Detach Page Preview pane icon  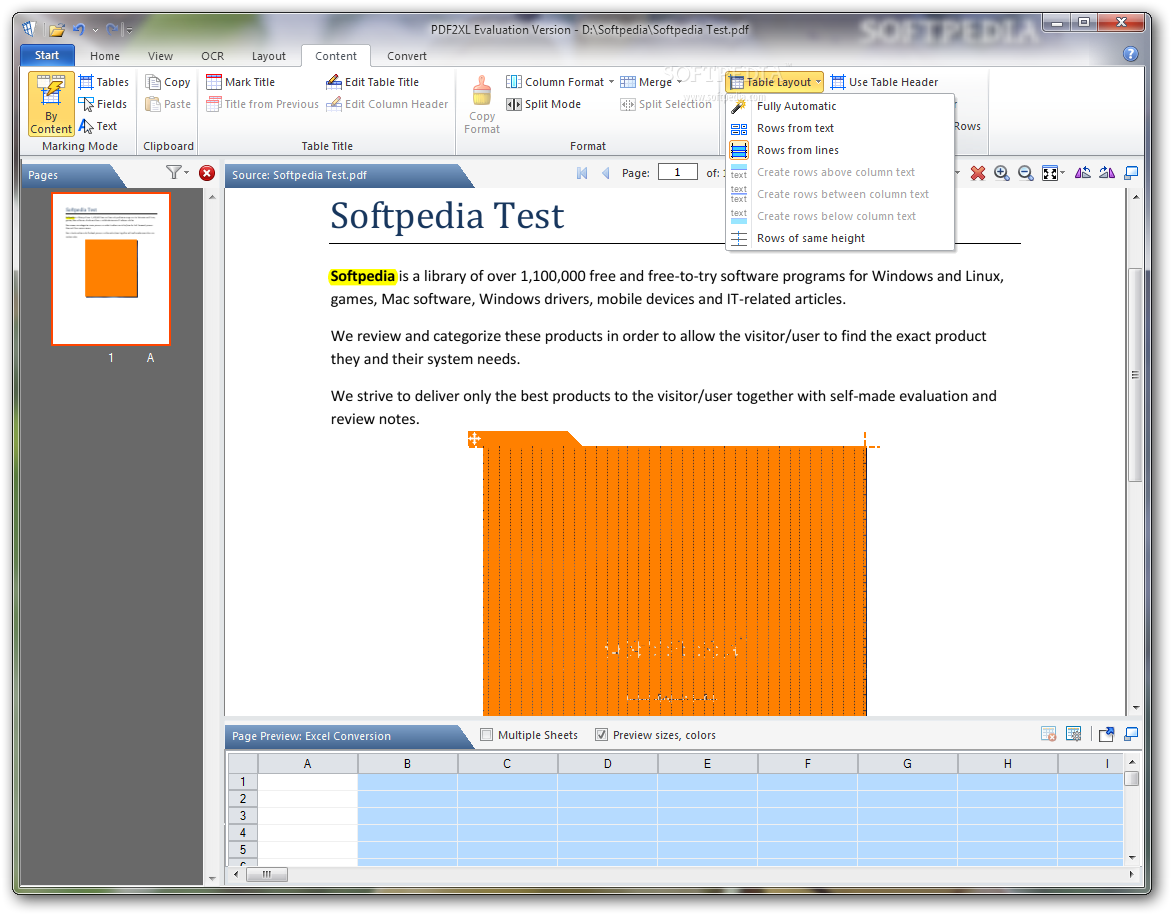(1131, 735)
